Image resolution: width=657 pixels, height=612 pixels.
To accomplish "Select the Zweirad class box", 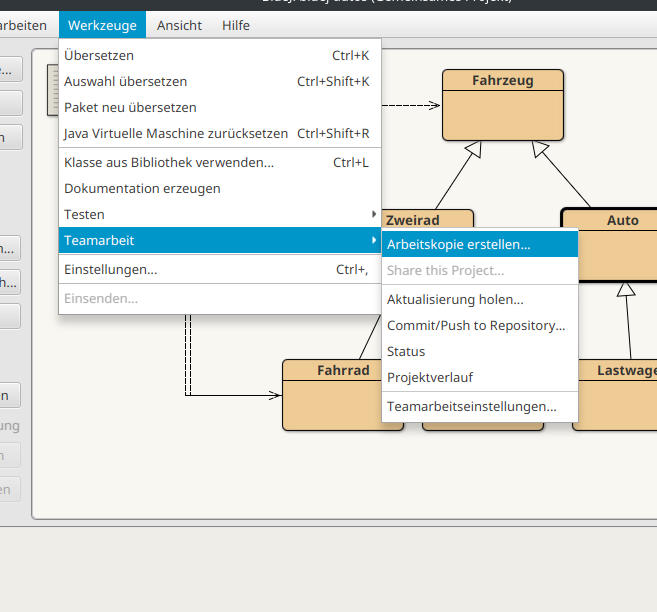I will click(x=427, y=219).
